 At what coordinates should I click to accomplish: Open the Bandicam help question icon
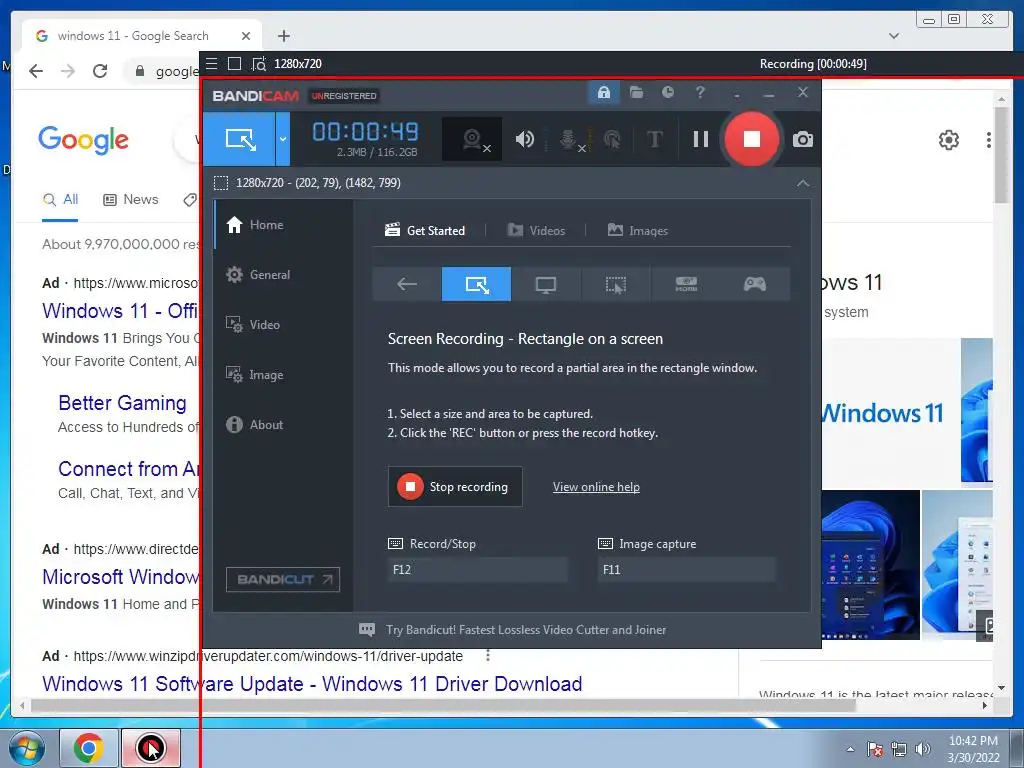click(700, 92)
